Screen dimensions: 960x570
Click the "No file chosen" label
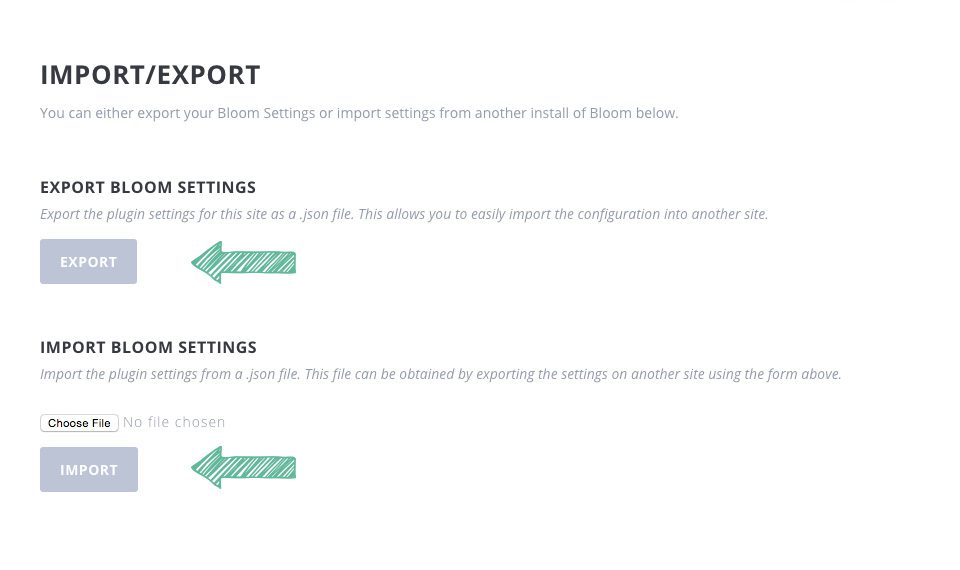pyautogui.click(x=174, y=422)
